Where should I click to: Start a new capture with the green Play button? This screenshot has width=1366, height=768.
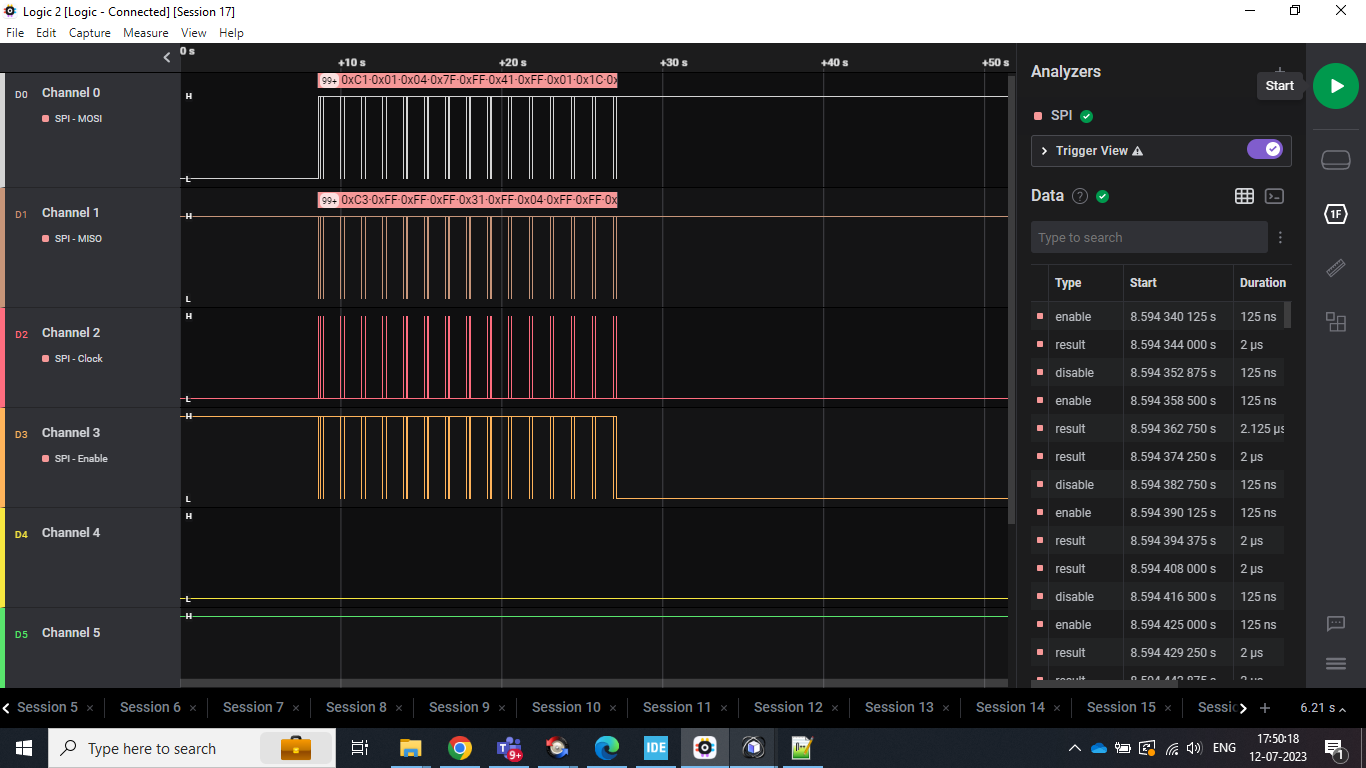1335,86
